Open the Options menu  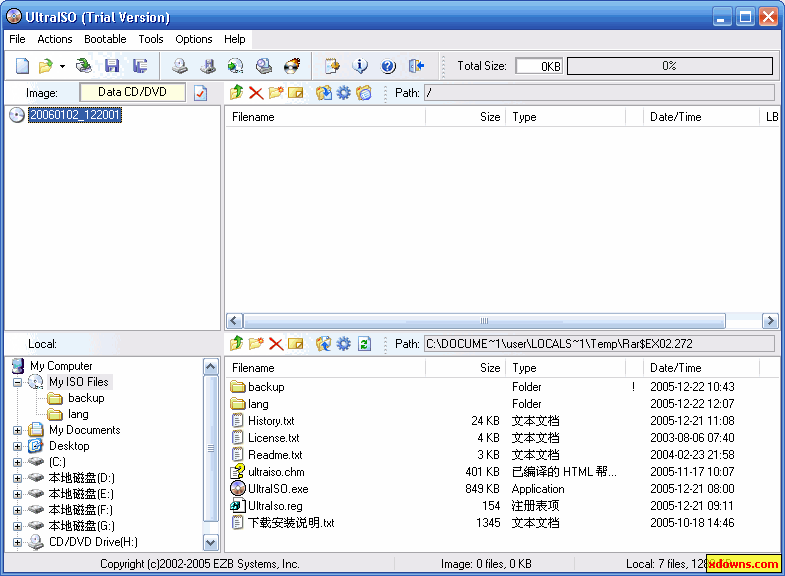tap(194, 39)
